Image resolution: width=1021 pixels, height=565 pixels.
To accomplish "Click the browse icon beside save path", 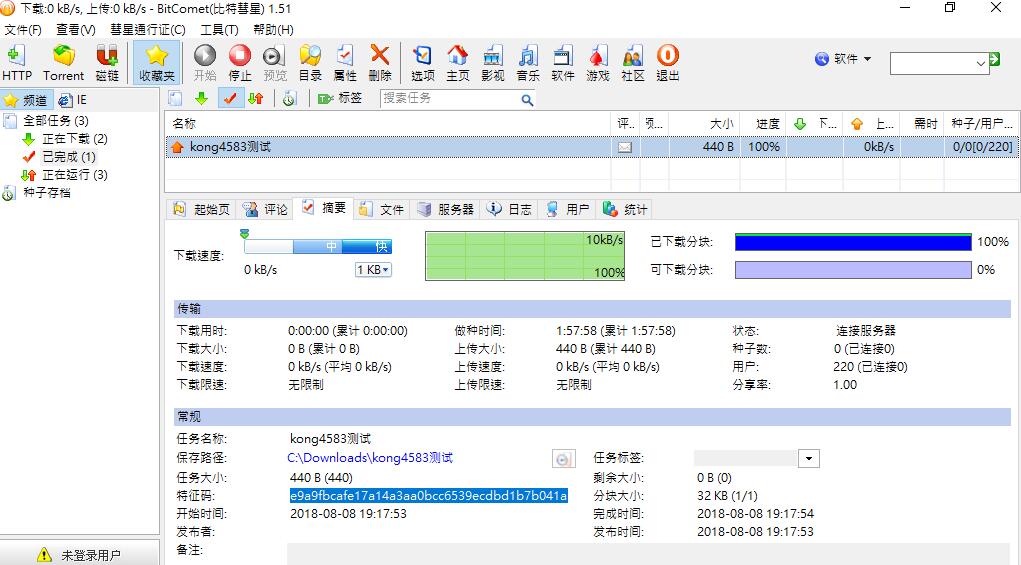I will coord(563,459).
